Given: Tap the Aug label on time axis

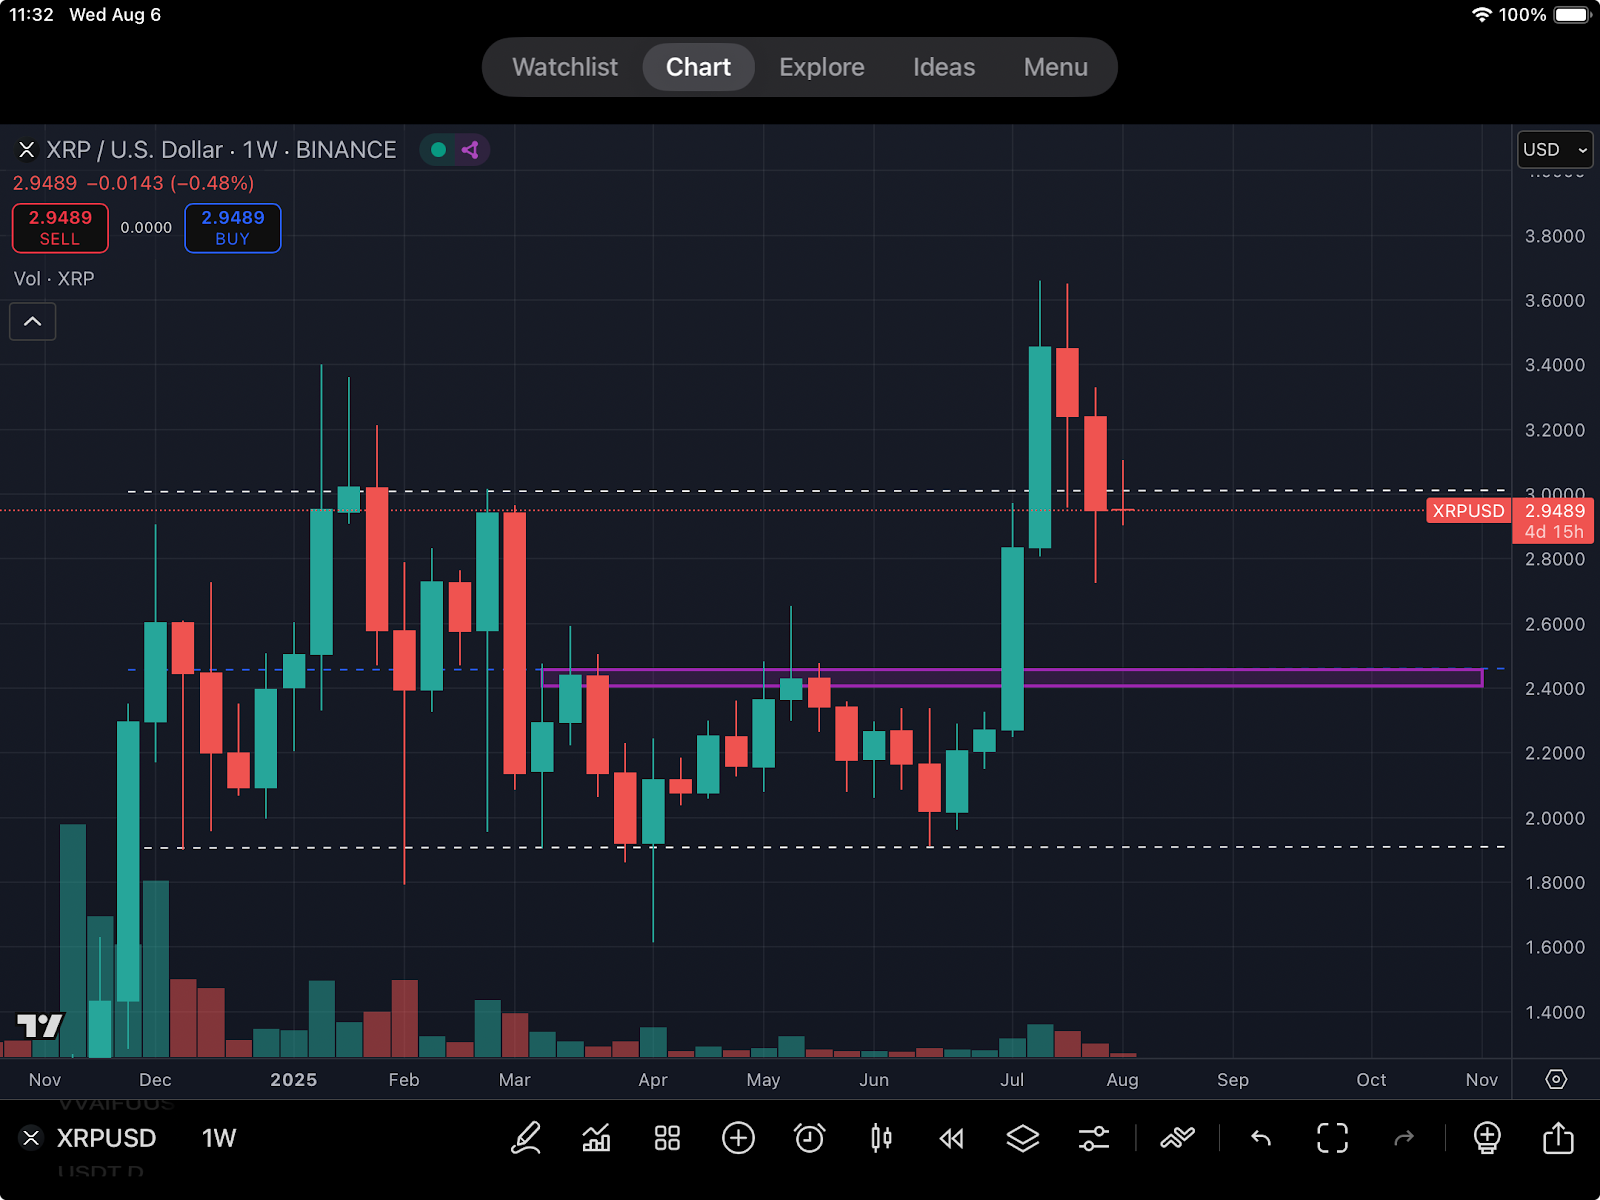Looking at the screenshot, I should click(x=1122, y=1080).
